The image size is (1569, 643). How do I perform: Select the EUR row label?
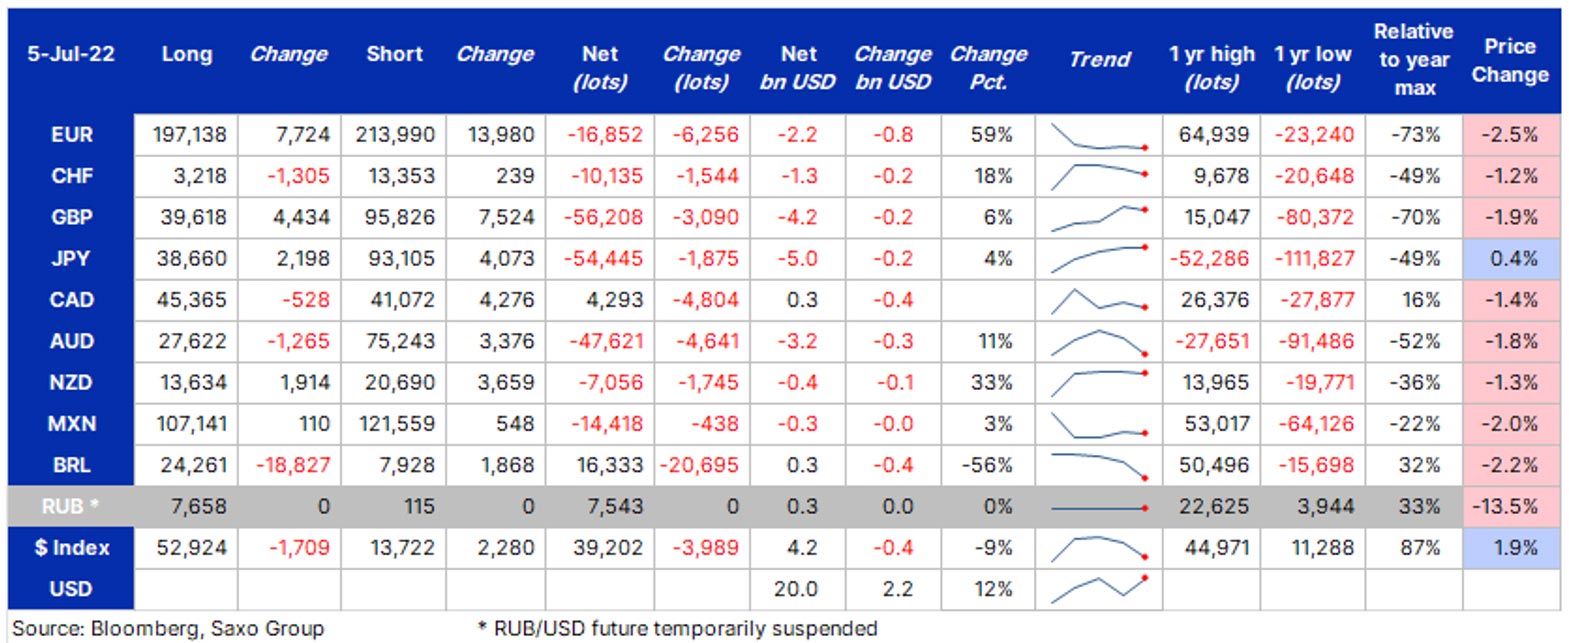(71, 135)
